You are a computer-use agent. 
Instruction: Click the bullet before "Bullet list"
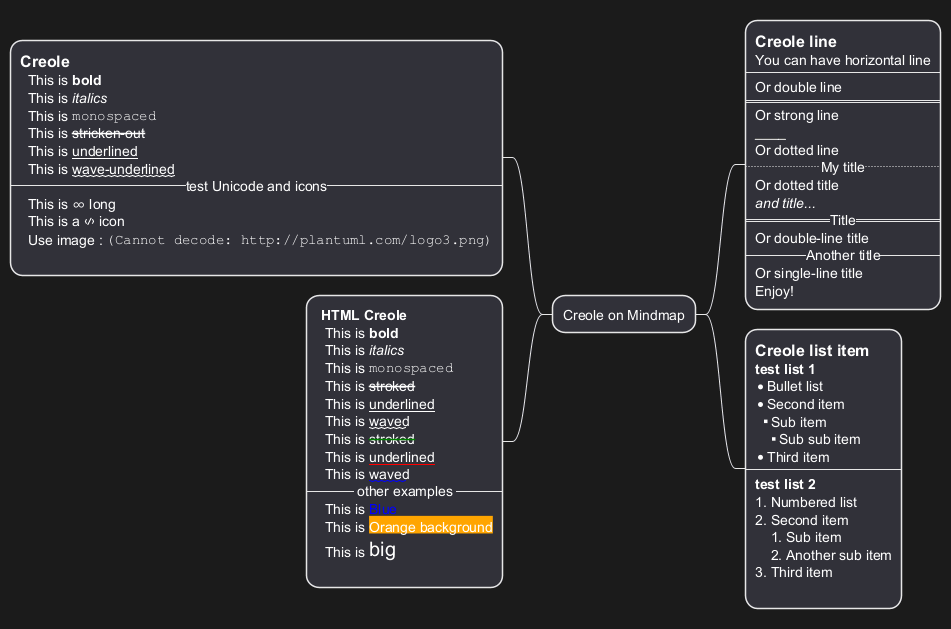click(761, 387)
